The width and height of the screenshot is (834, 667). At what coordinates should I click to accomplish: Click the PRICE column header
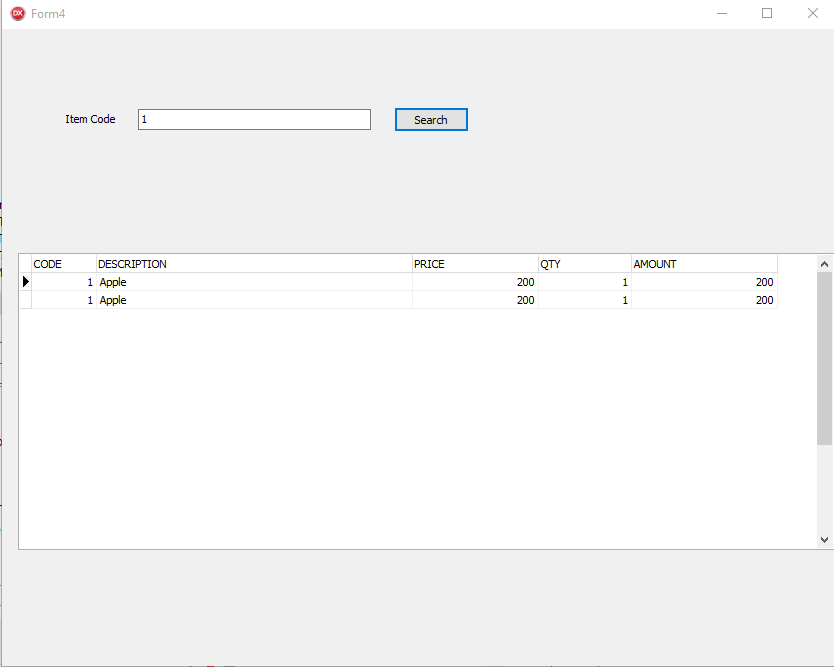tap(474, 264)
